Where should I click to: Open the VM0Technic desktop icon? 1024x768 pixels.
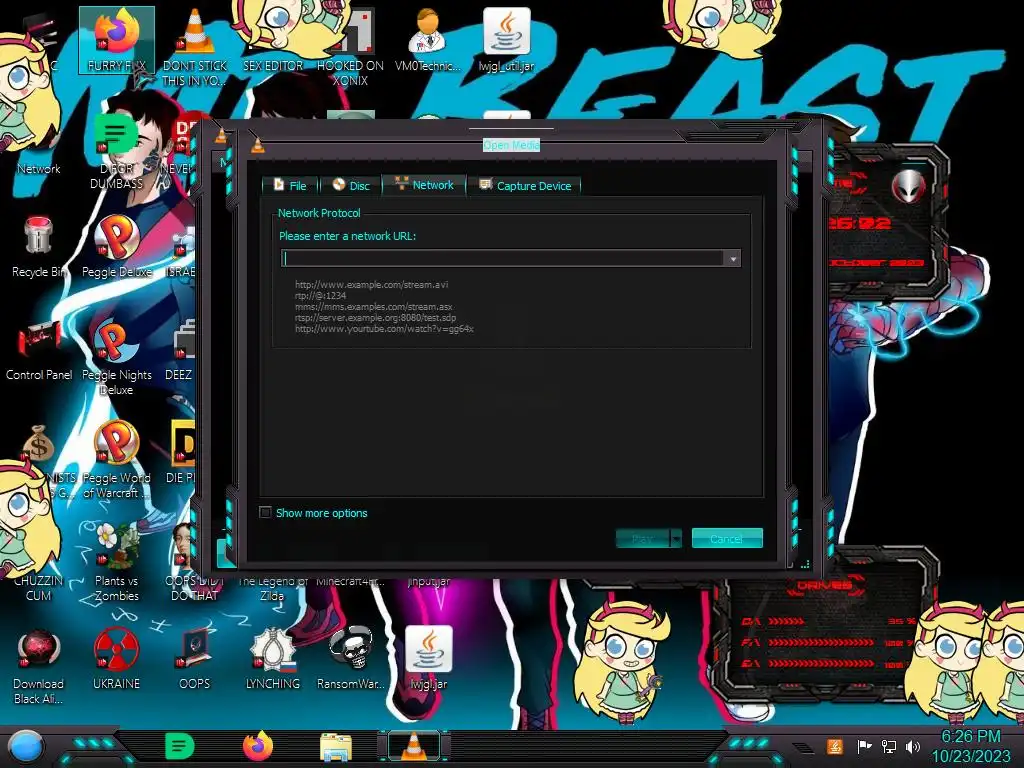pos(428,40)
